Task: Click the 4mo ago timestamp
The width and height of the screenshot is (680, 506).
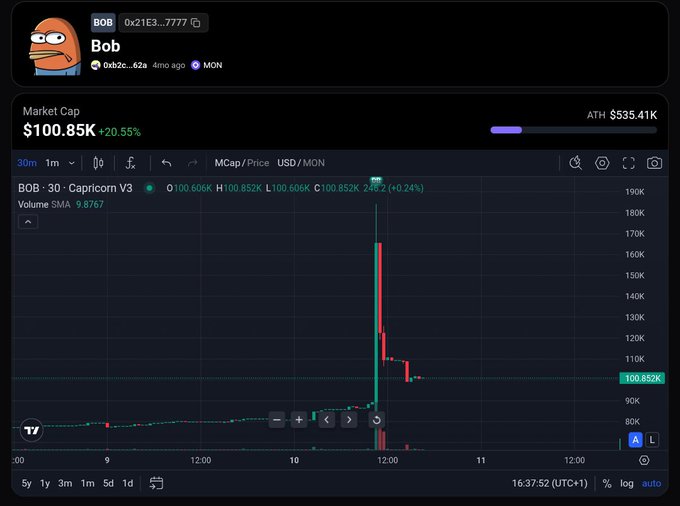Action: coord(169,65)
